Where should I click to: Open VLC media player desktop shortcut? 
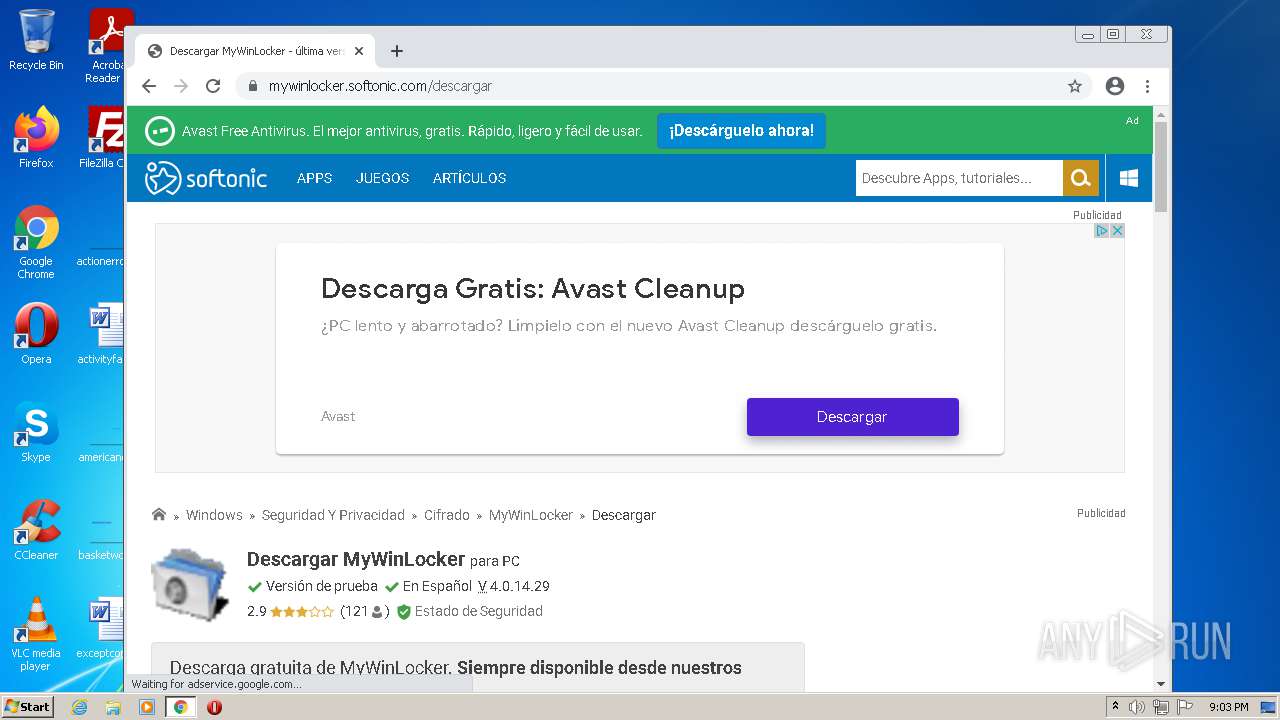click(36, 633)
